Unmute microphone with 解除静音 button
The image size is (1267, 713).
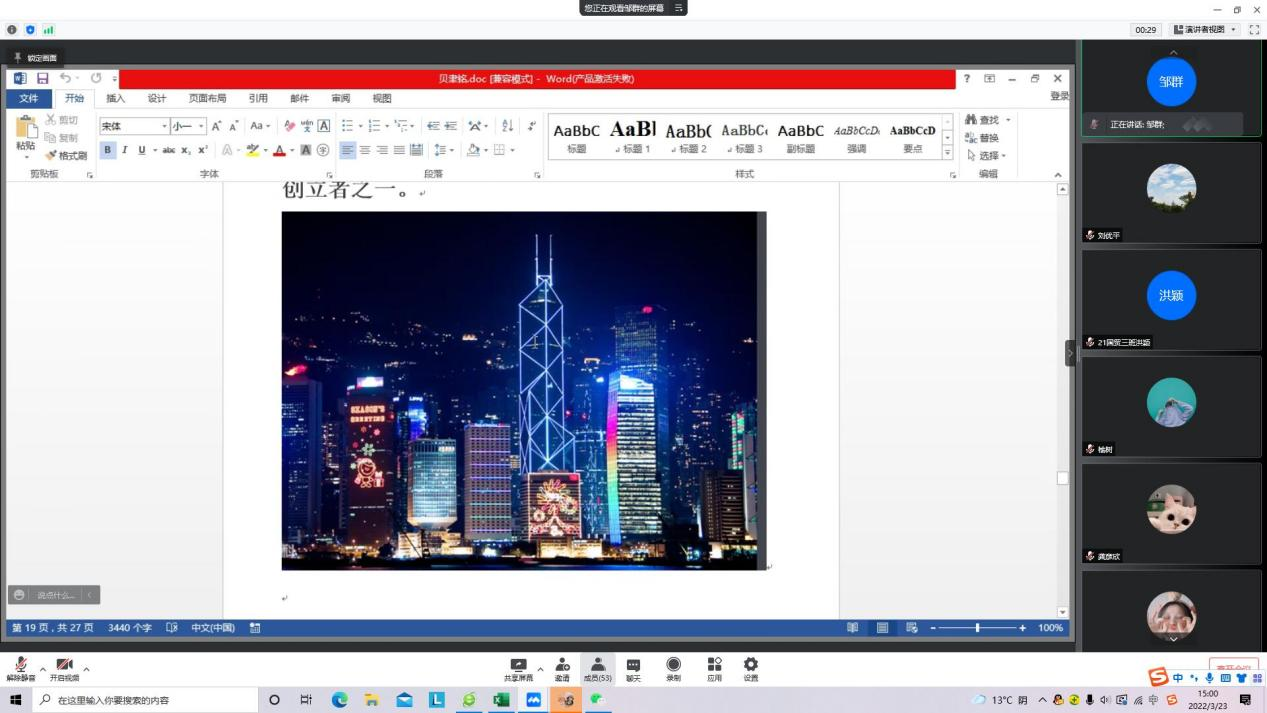(x=20, y=666)
